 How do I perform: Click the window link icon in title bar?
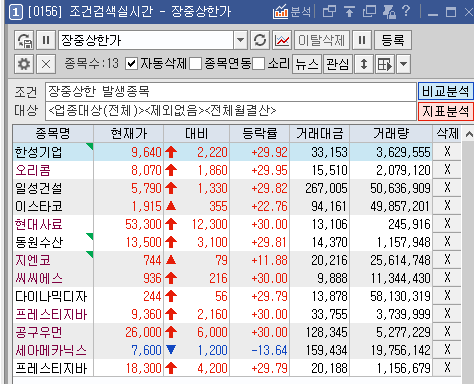330,12
